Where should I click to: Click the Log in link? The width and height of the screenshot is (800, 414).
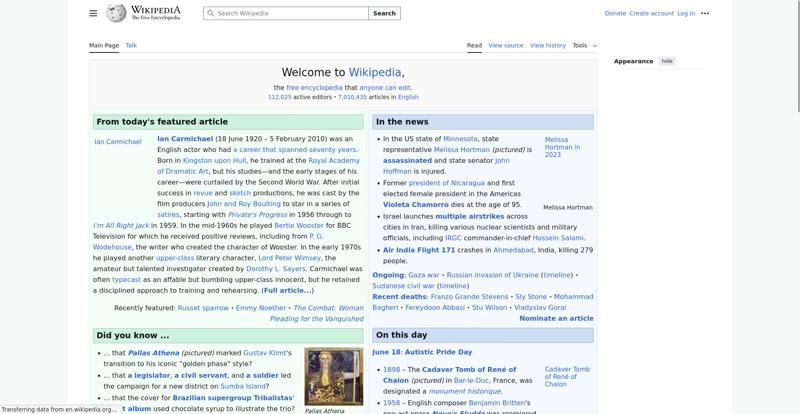(686, 13)
